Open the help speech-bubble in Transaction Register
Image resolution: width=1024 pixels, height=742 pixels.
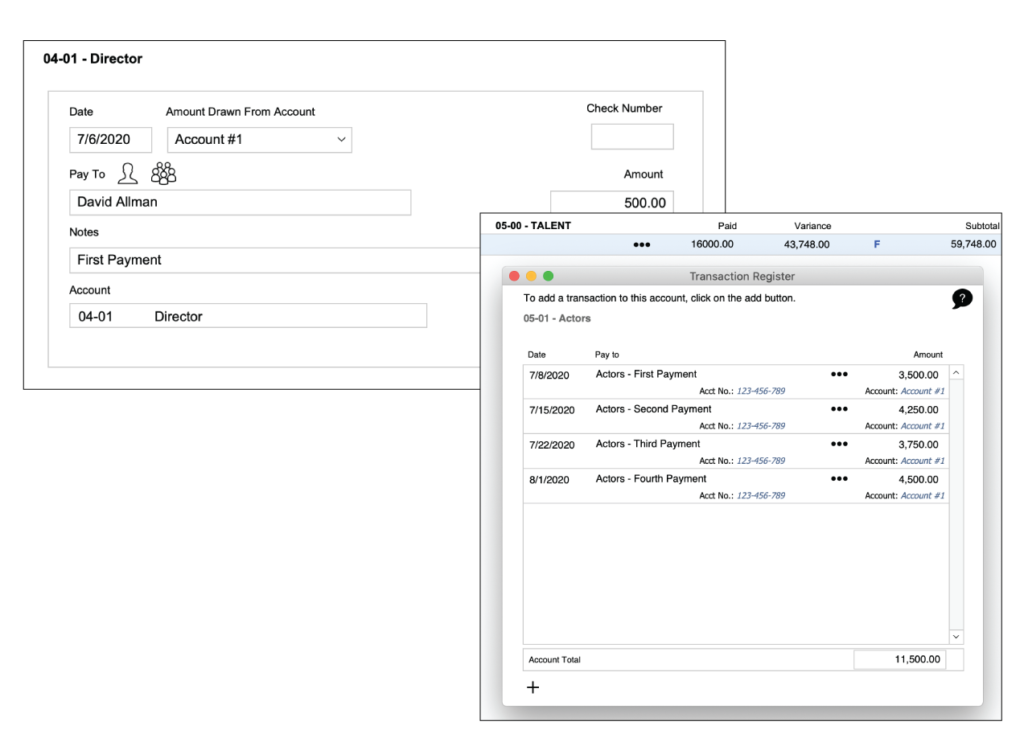(962, 298)
